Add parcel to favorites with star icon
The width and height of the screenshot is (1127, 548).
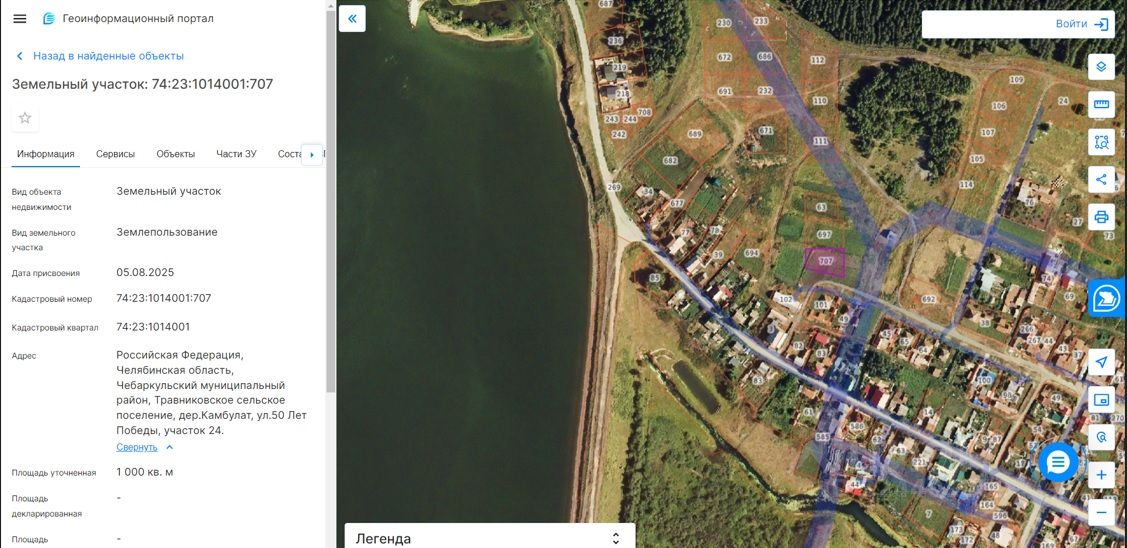[25, 118]
